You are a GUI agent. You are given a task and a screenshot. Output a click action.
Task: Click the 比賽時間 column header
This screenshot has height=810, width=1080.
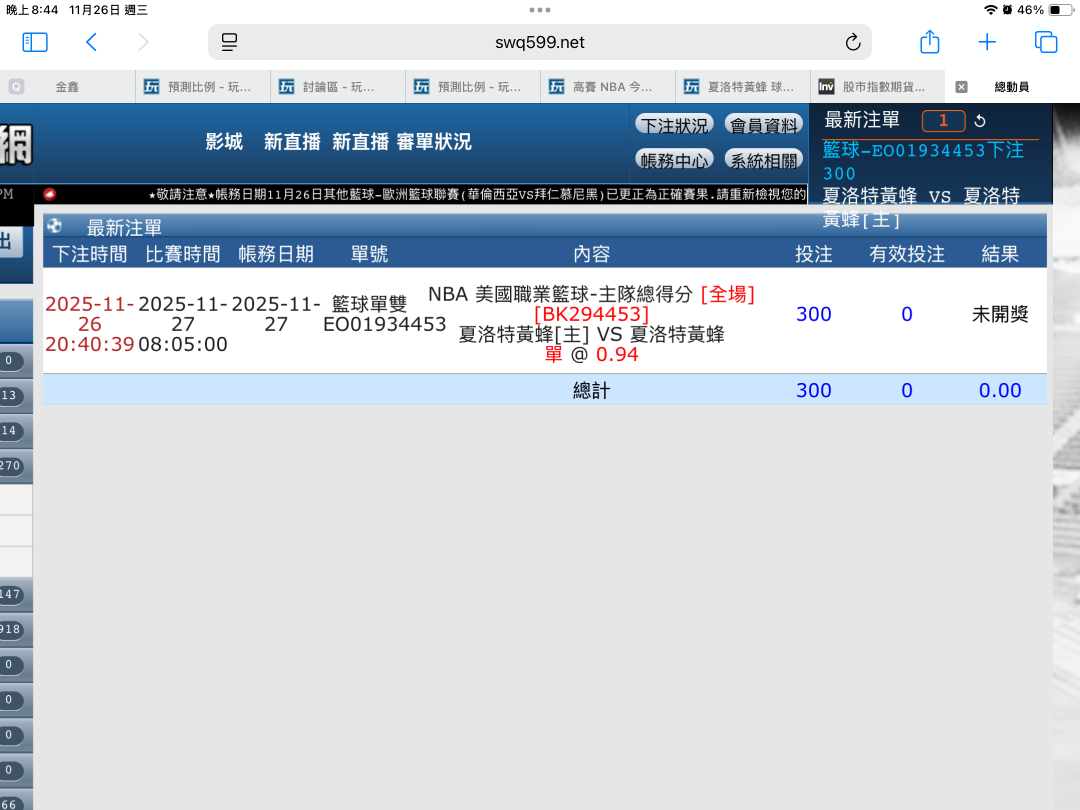(x=183, y=254)
